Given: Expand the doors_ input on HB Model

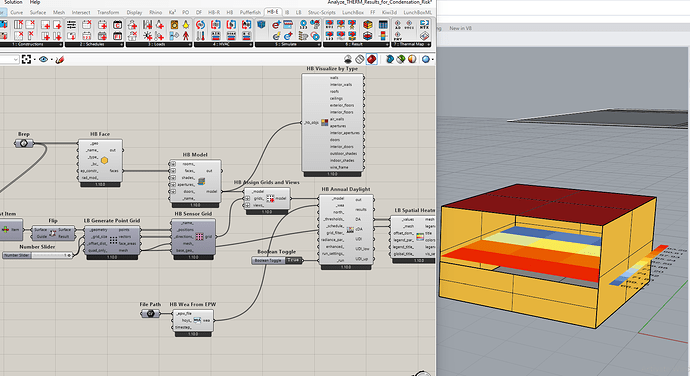Looking at the screenshot, I should (173, 192).
